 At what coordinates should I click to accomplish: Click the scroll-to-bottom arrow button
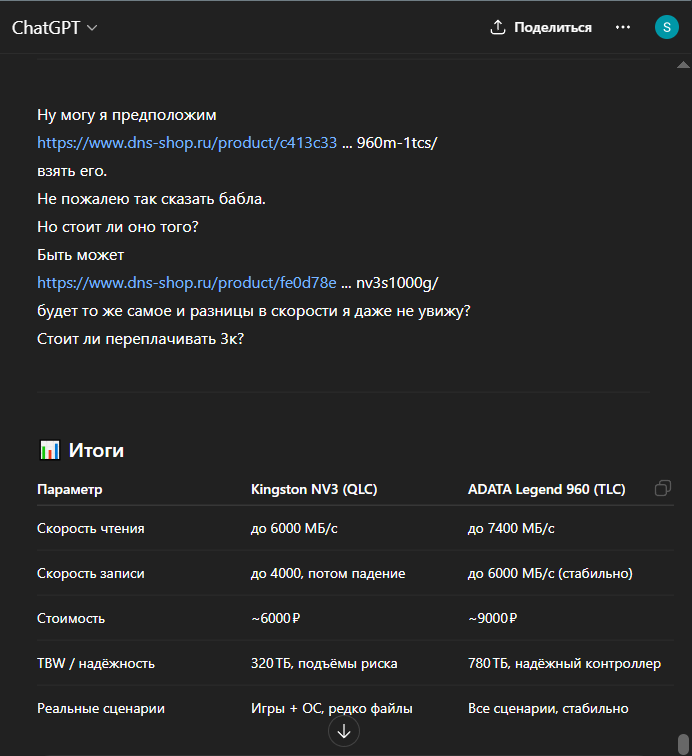coord(343,731)
